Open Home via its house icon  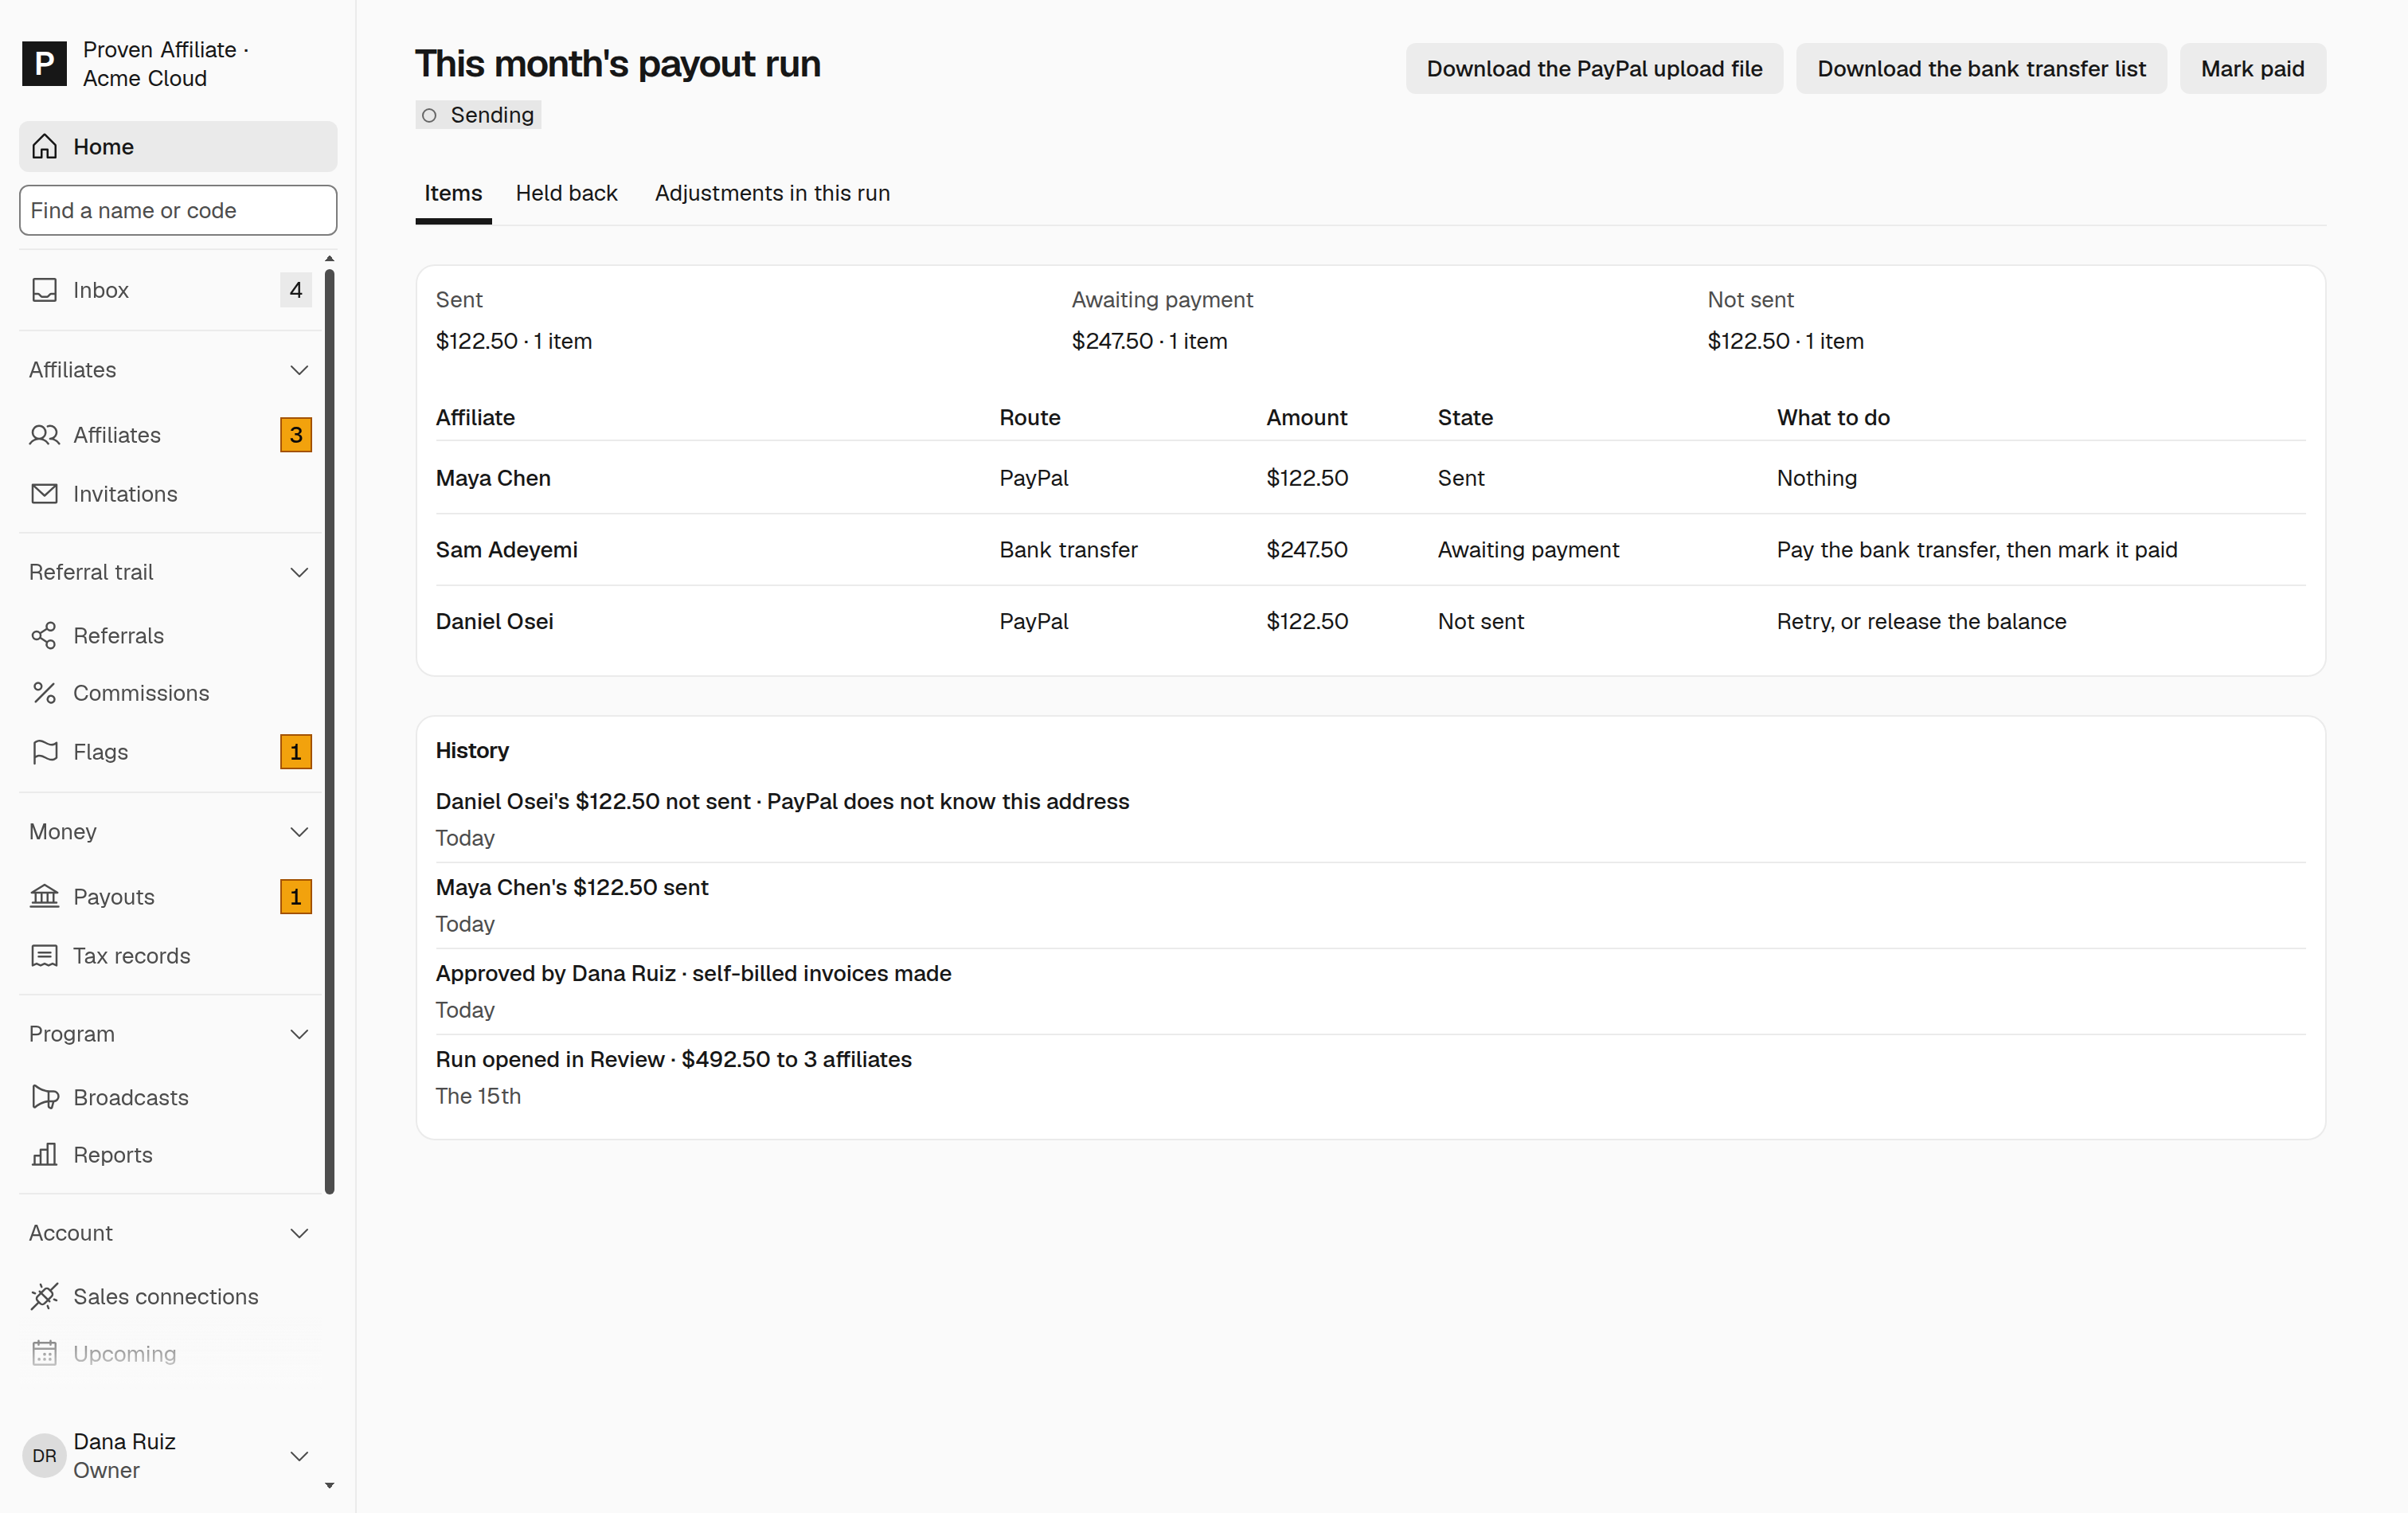coord(44,147)
